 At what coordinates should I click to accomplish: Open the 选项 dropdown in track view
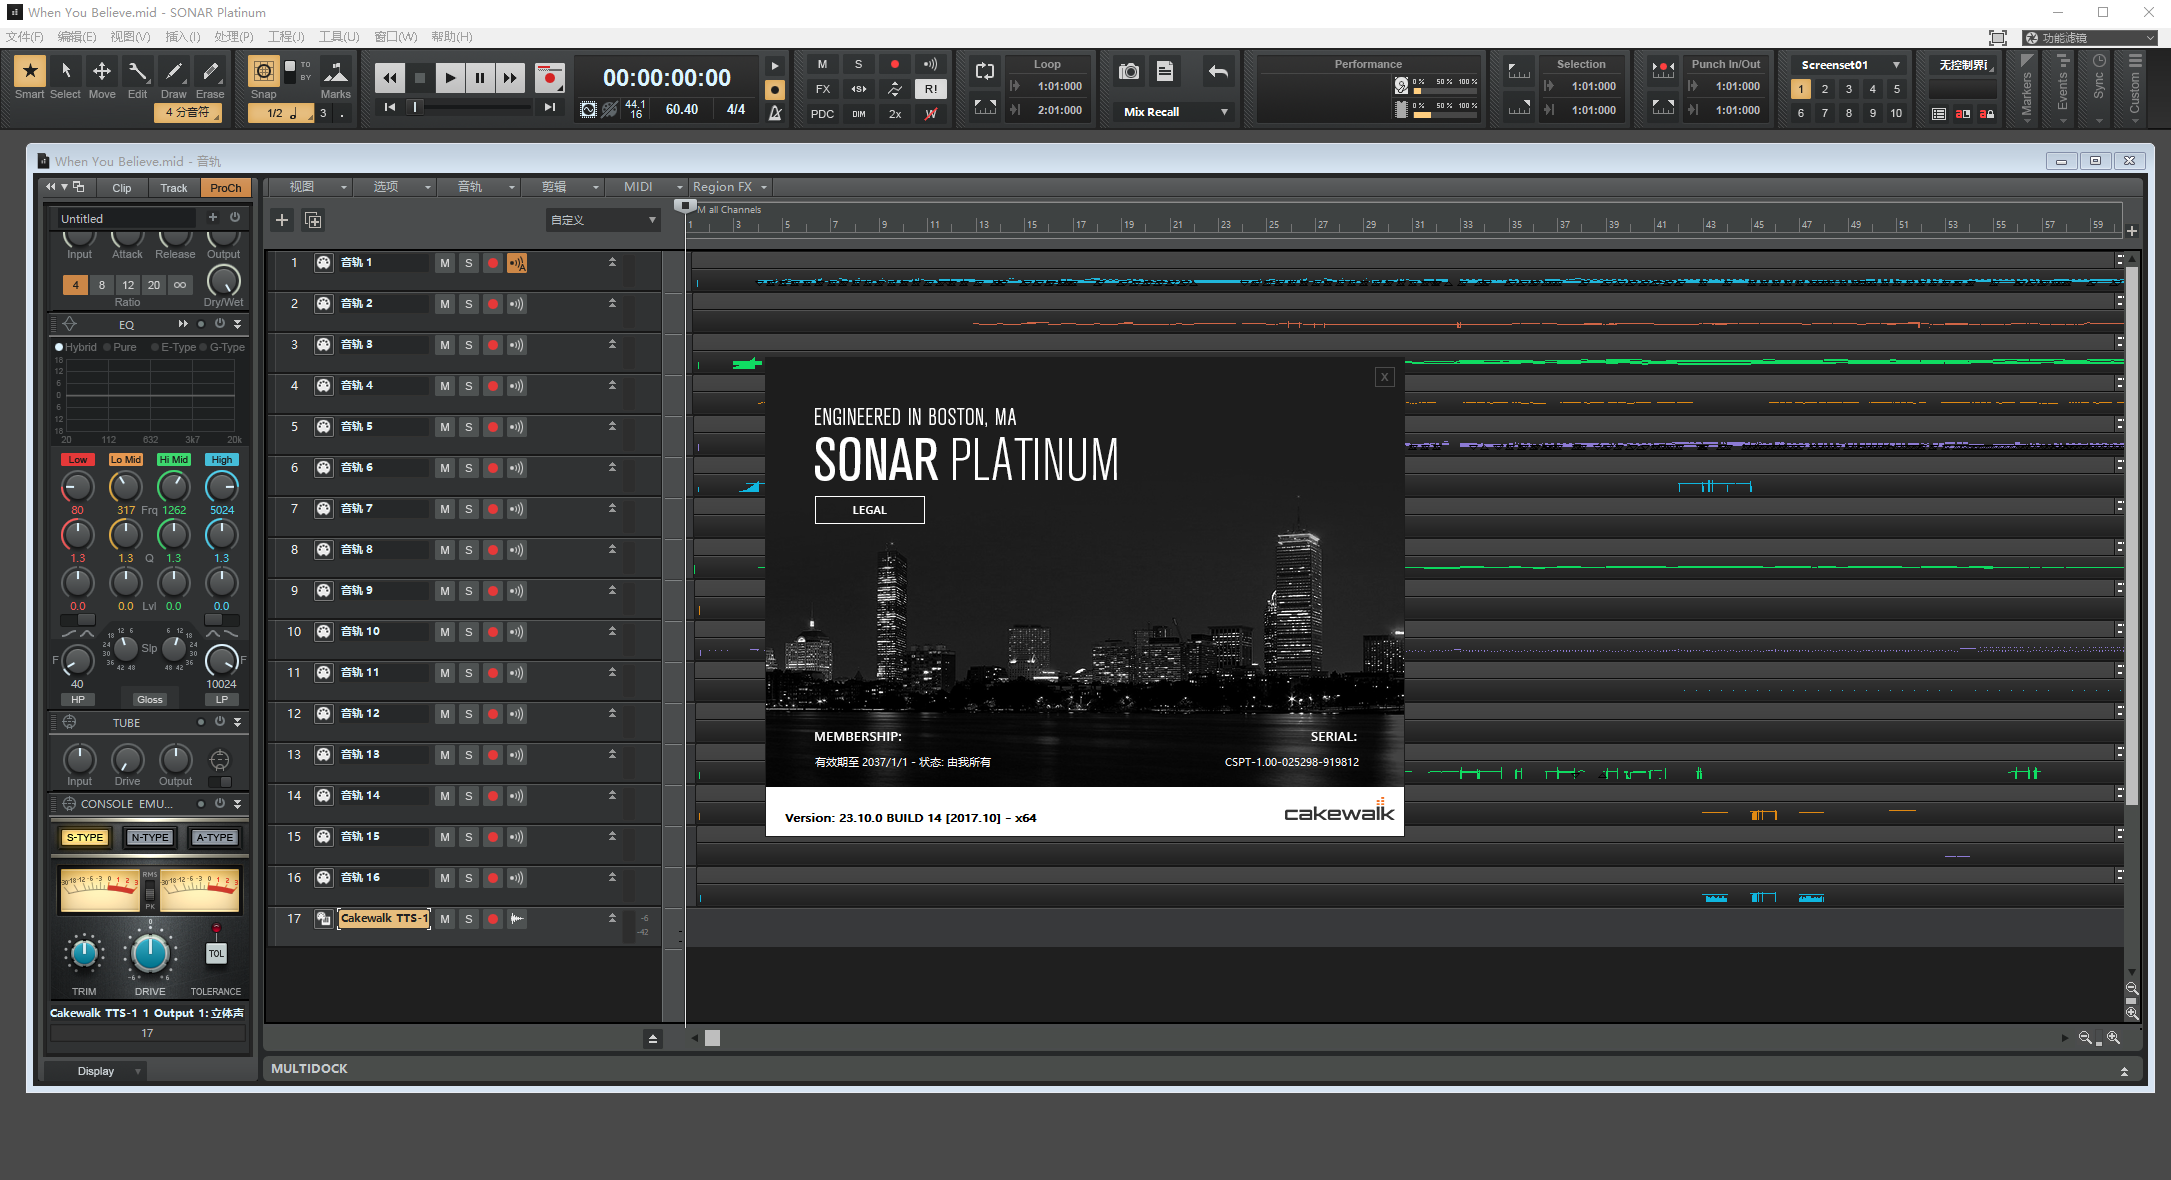[393, 187]
